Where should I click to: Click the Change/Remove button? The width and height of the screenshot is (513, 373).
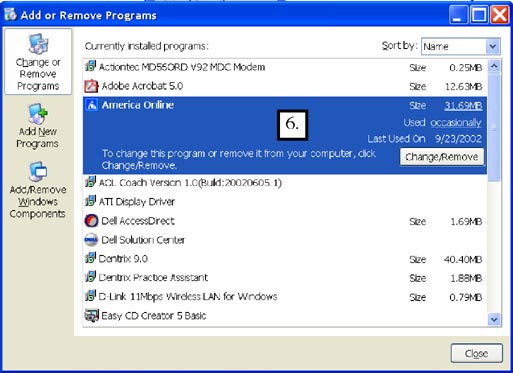[442, 157]
